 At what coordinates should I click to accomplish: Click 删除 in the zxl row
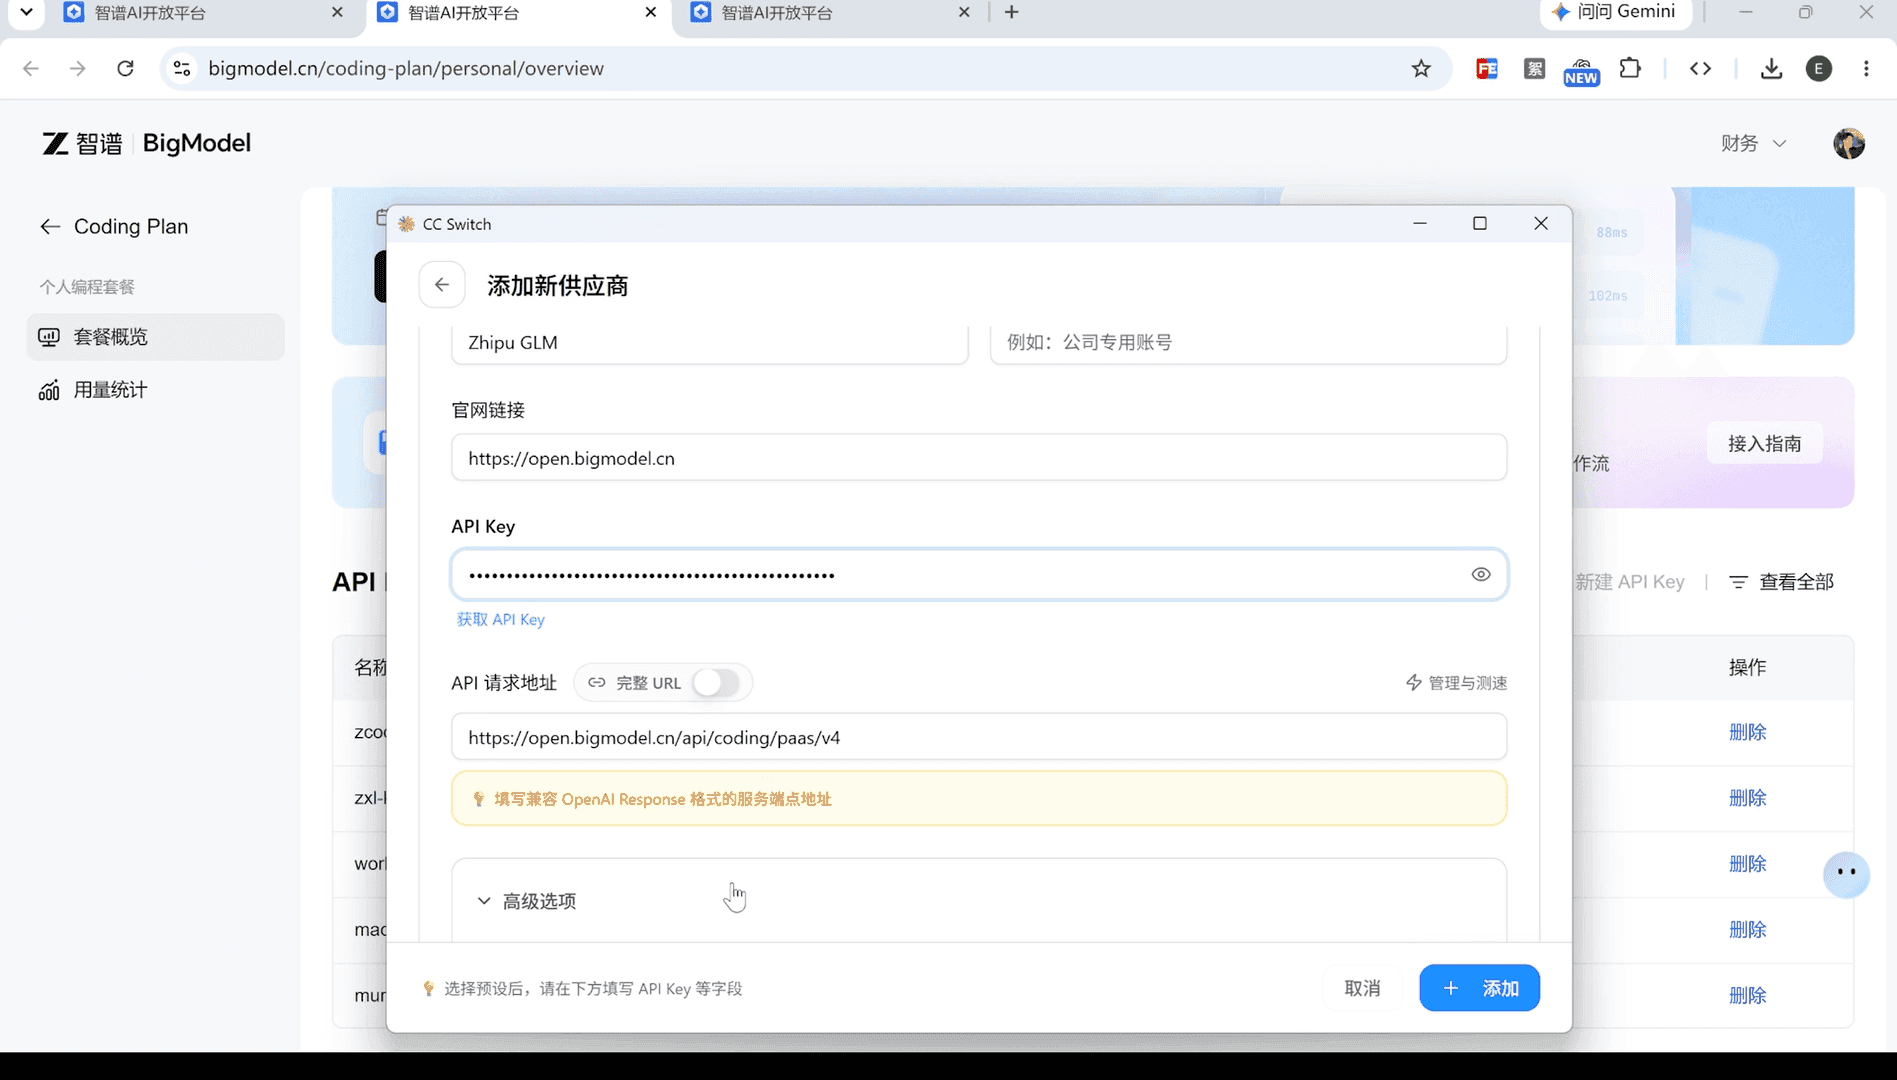click(1748, 798)
